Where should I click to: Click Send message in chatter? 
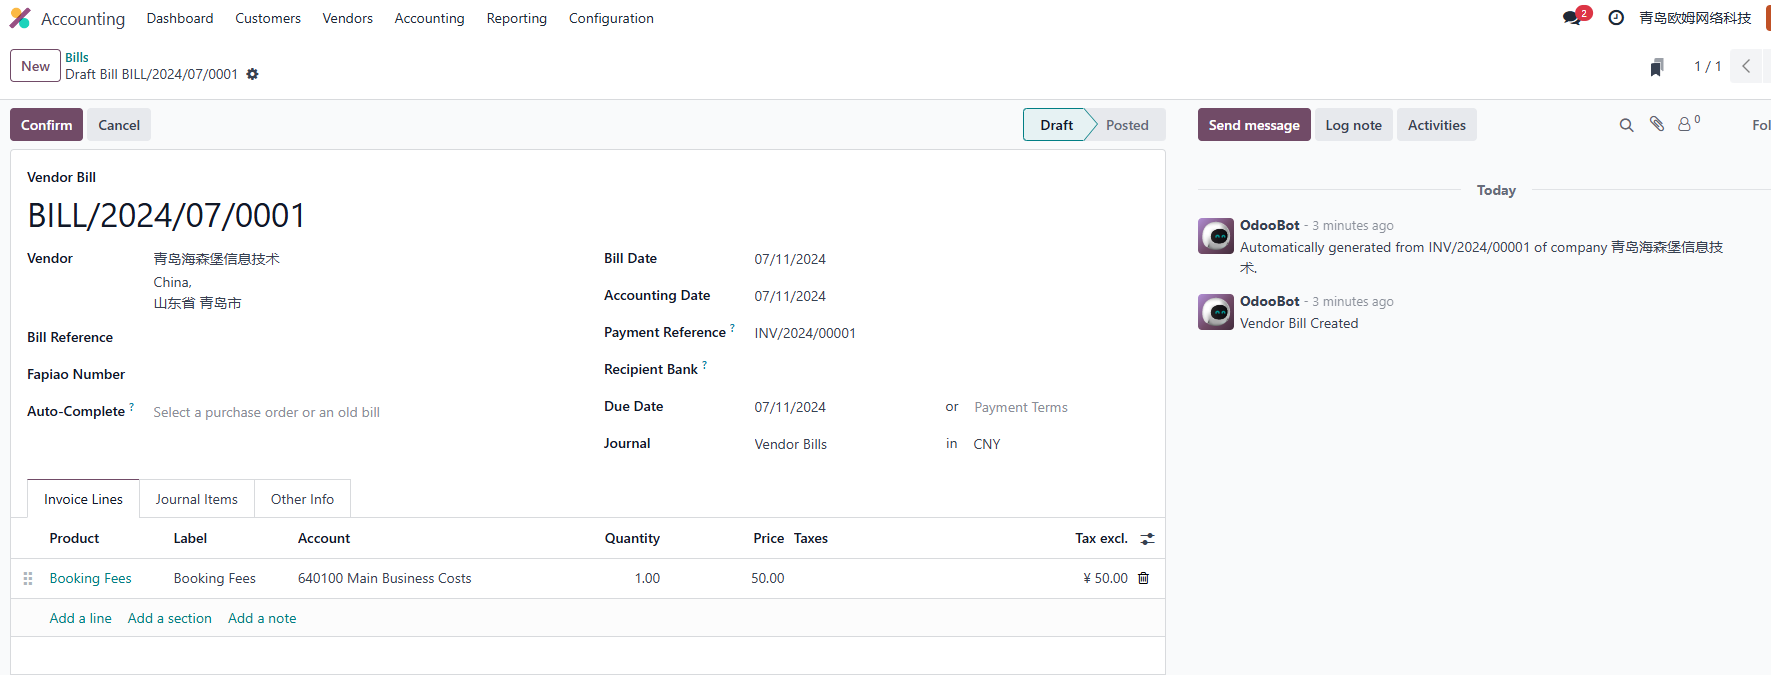(x=1254, y=125)
